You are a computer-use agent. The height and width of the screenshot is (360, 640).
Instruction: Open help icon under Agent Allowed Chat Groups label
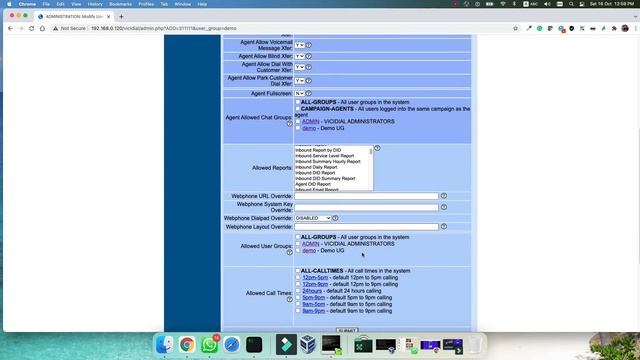coord(289,124)
